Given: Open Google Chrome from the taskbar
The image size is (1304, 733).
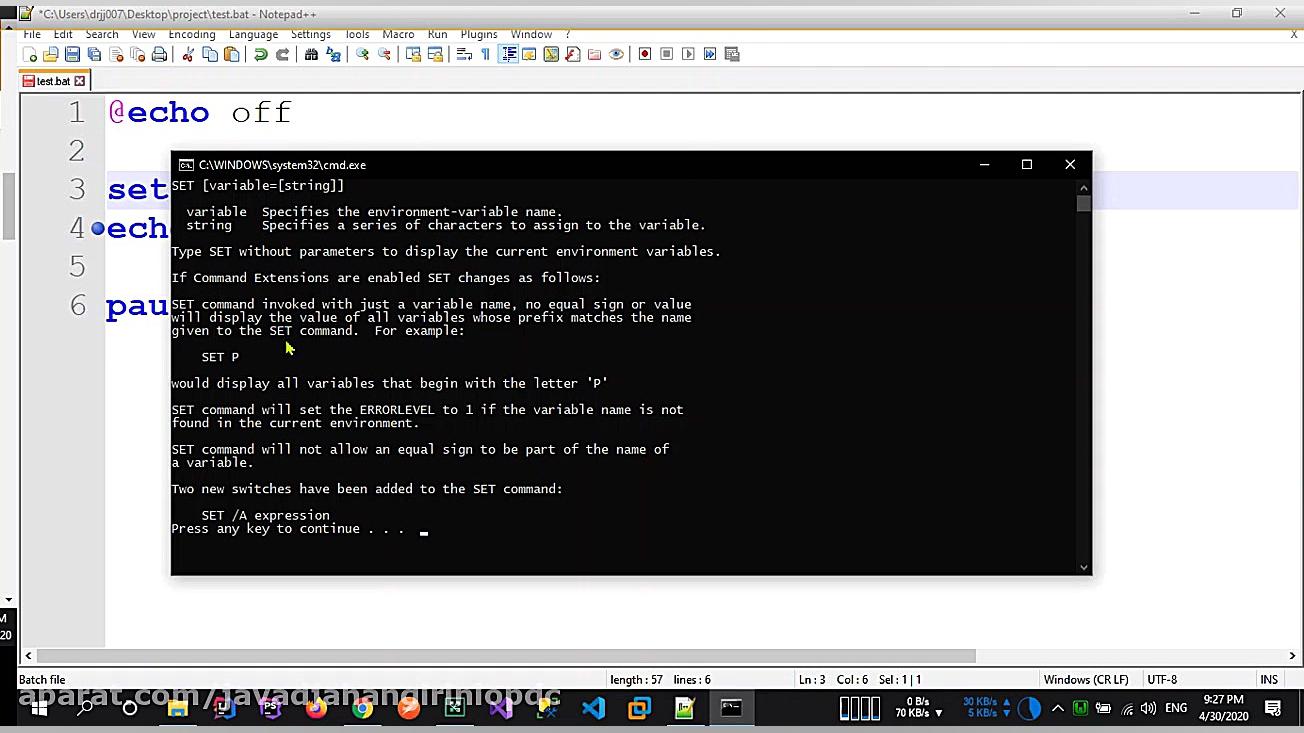Looking at the screenshot, I should click(362, 708).
